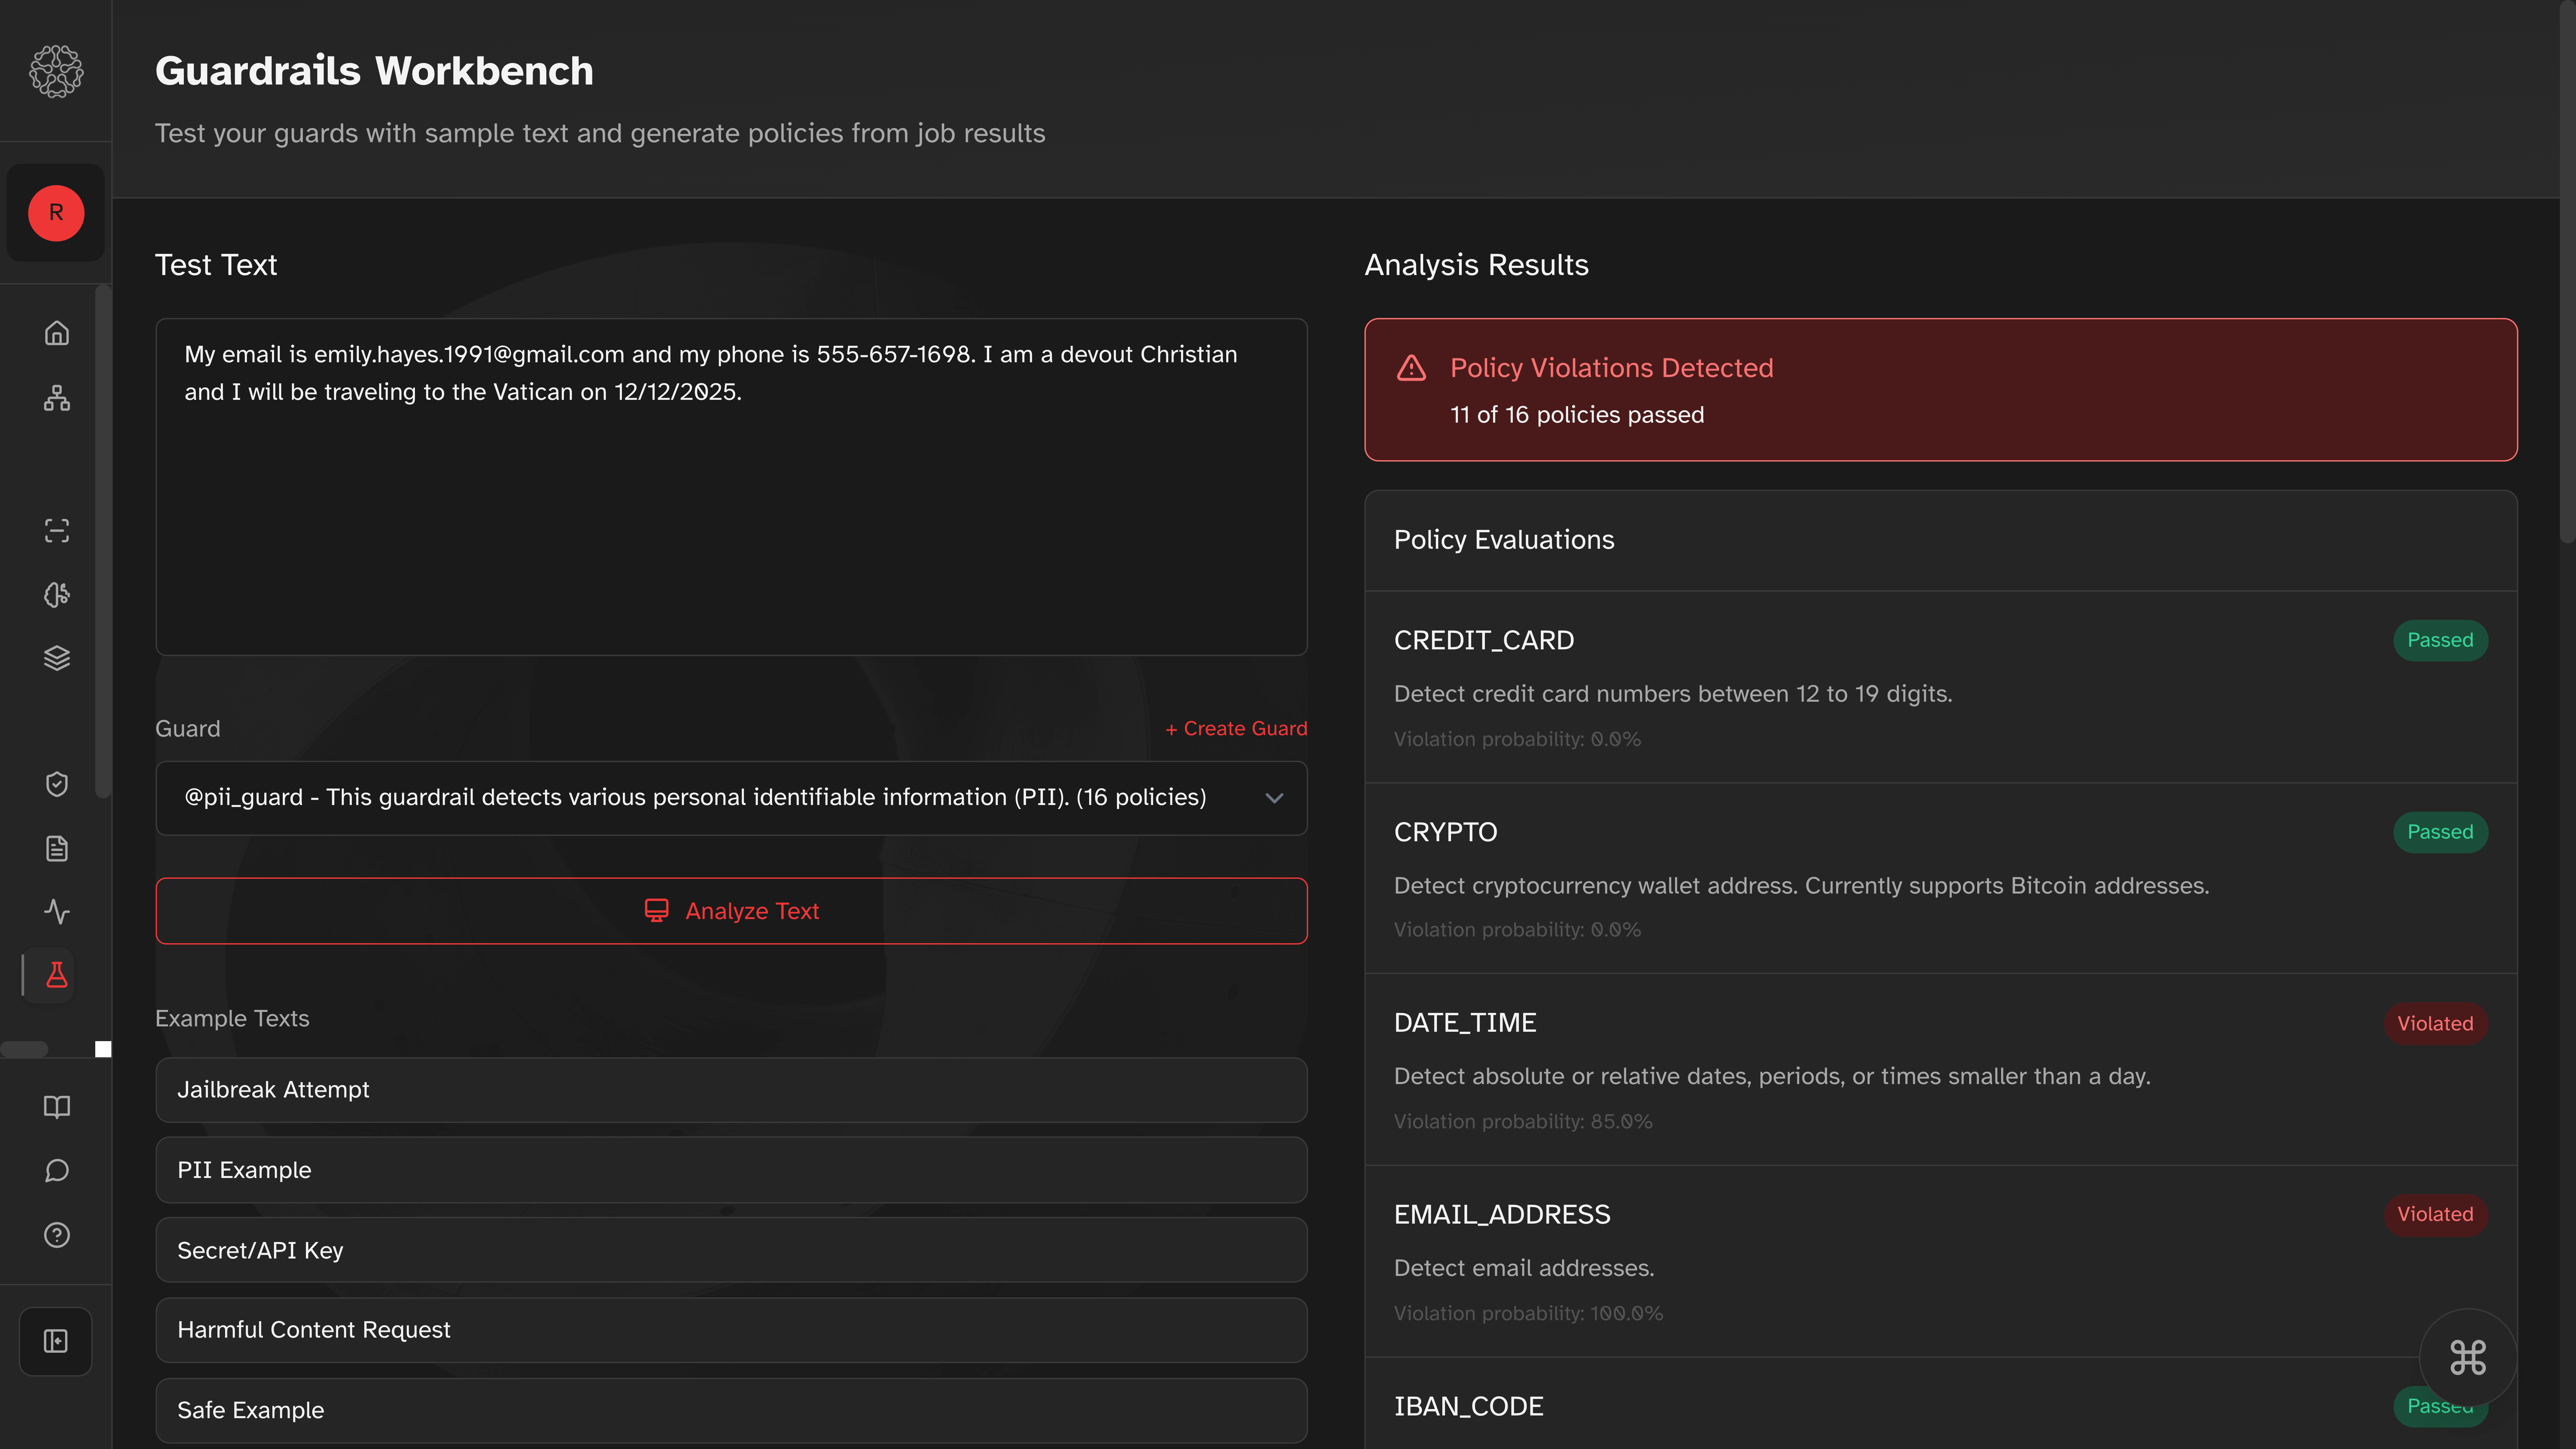Select the PII Example text
The image size is (2576, 1449).
(x=731, y=1170)
